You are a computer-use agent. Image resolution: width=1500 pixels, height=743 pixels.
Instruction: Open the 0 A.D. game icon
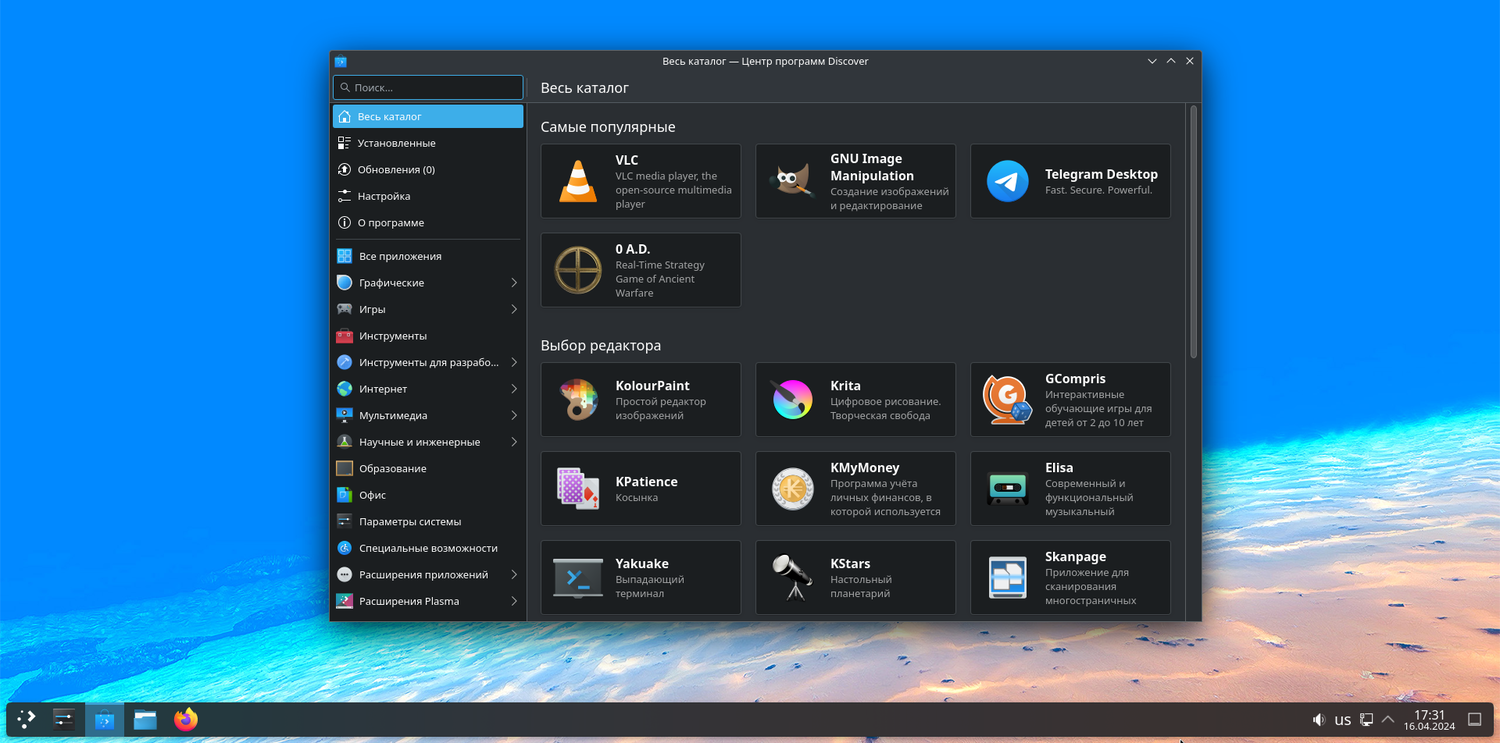click(578, 270)
